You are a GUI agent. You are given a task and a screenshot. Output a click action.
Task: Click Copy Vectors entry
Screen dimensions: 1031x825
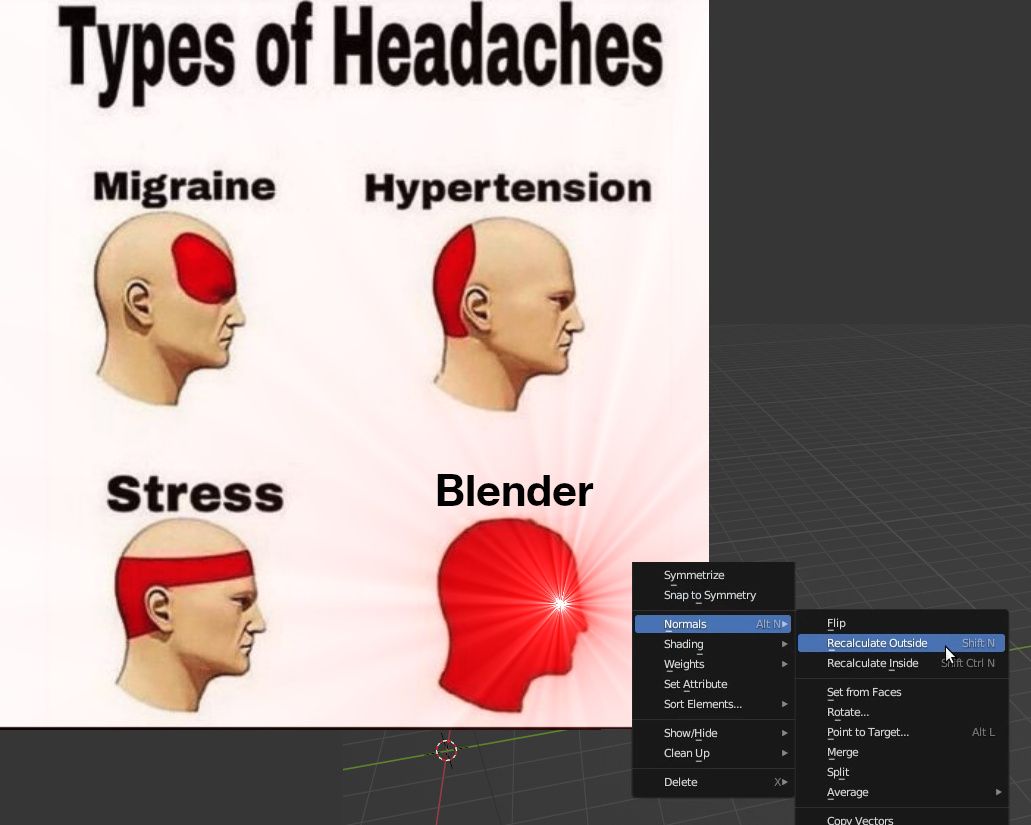click(x=901, y=820)
